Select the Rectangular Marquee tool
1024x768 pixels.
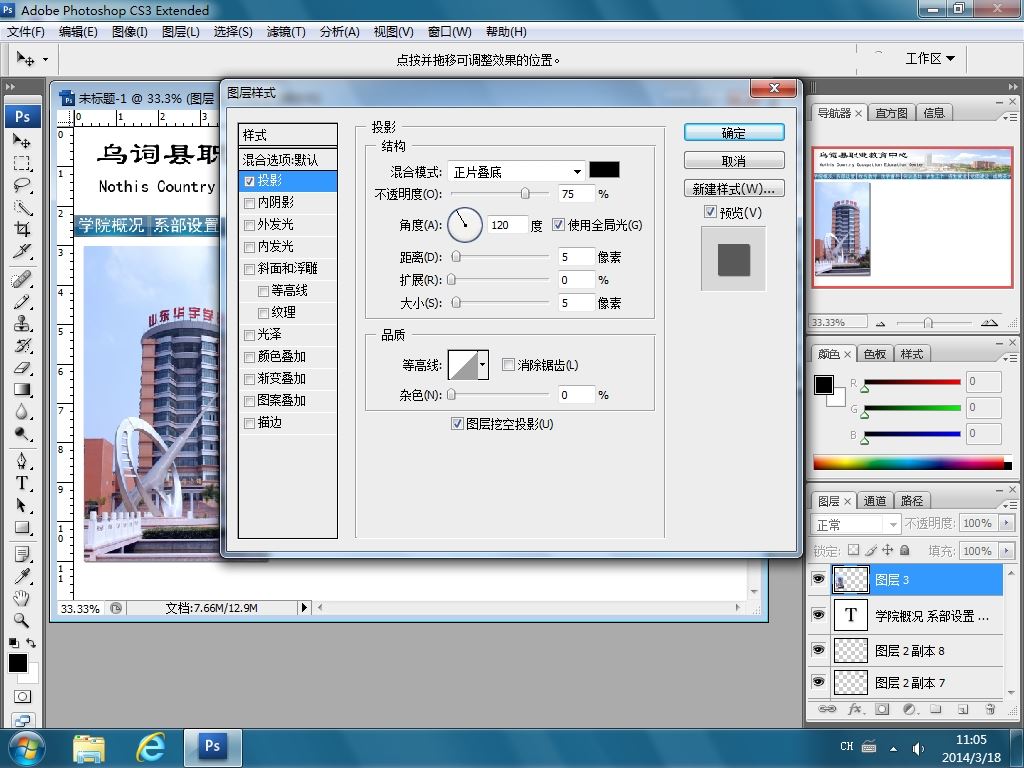coord(22,163)
